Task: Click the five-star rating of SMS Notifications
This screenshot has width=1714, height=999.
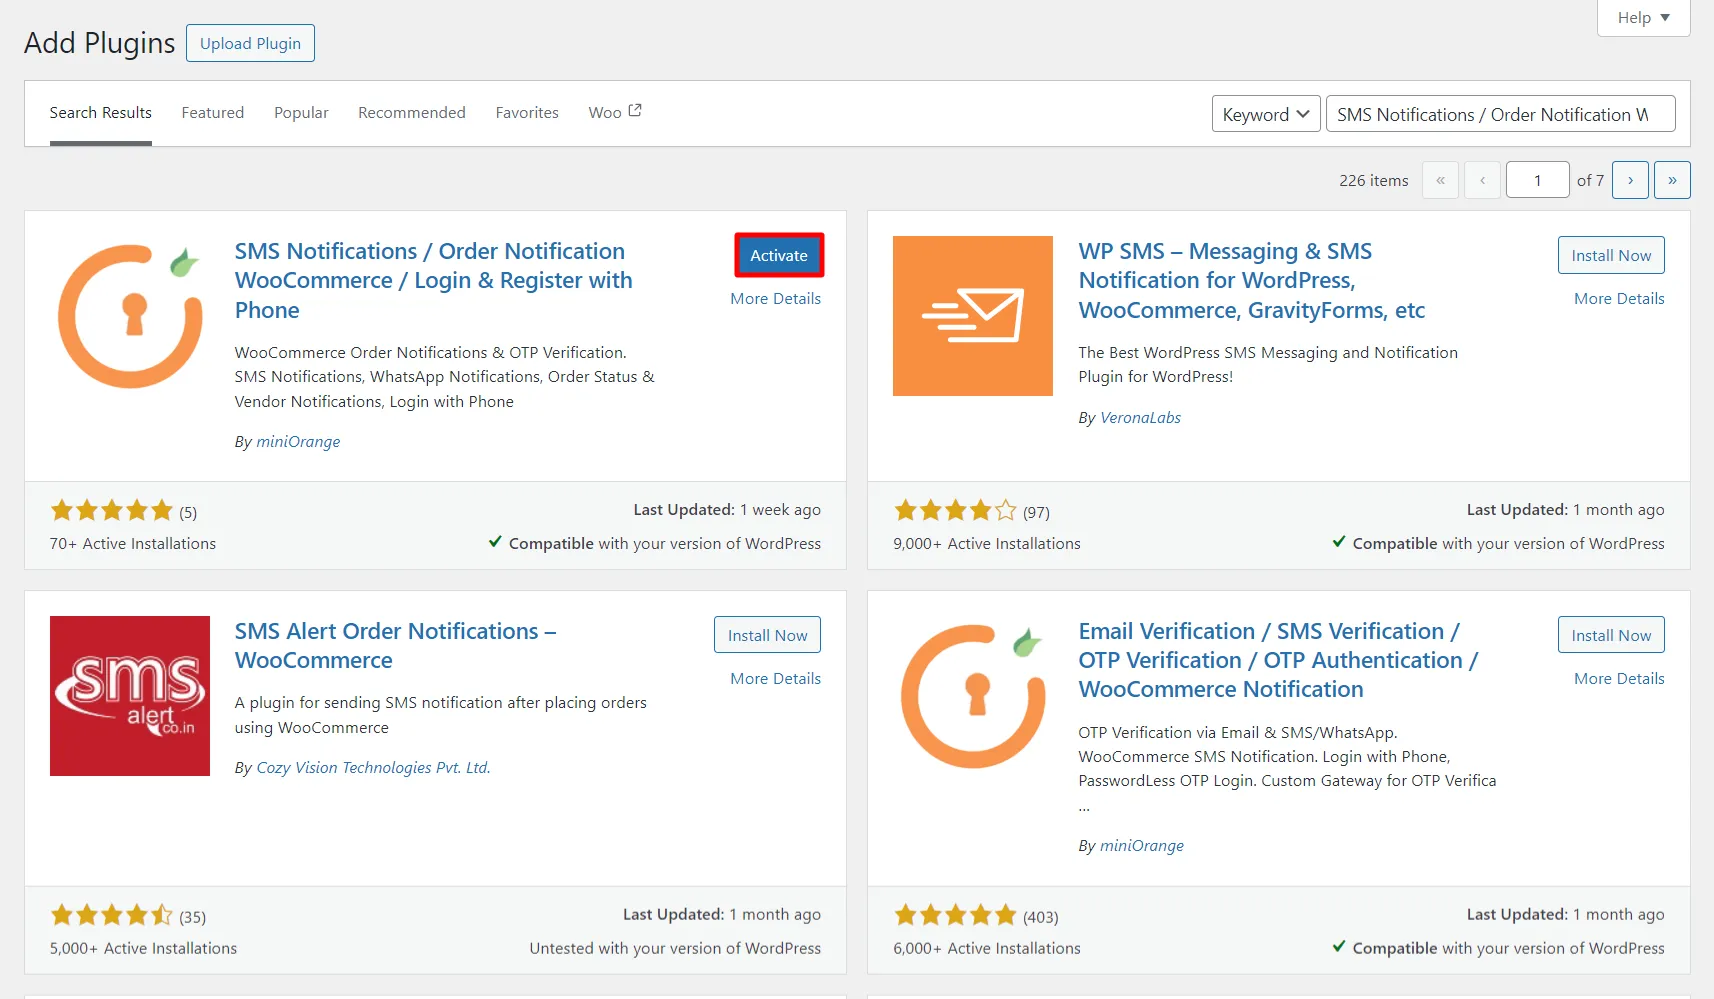Action: coord(111,511)
